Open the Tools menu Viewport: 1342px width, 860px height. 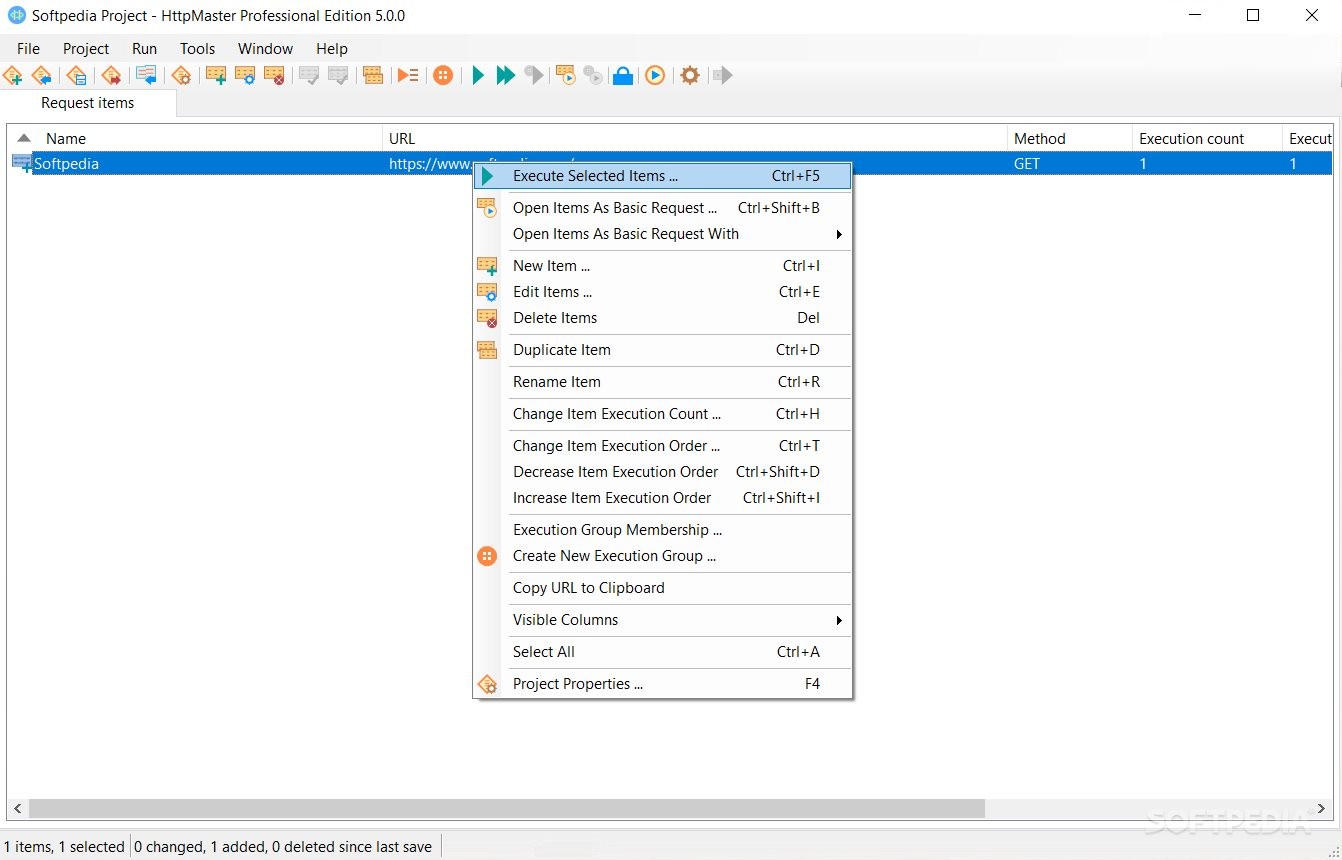click(197, 48)
